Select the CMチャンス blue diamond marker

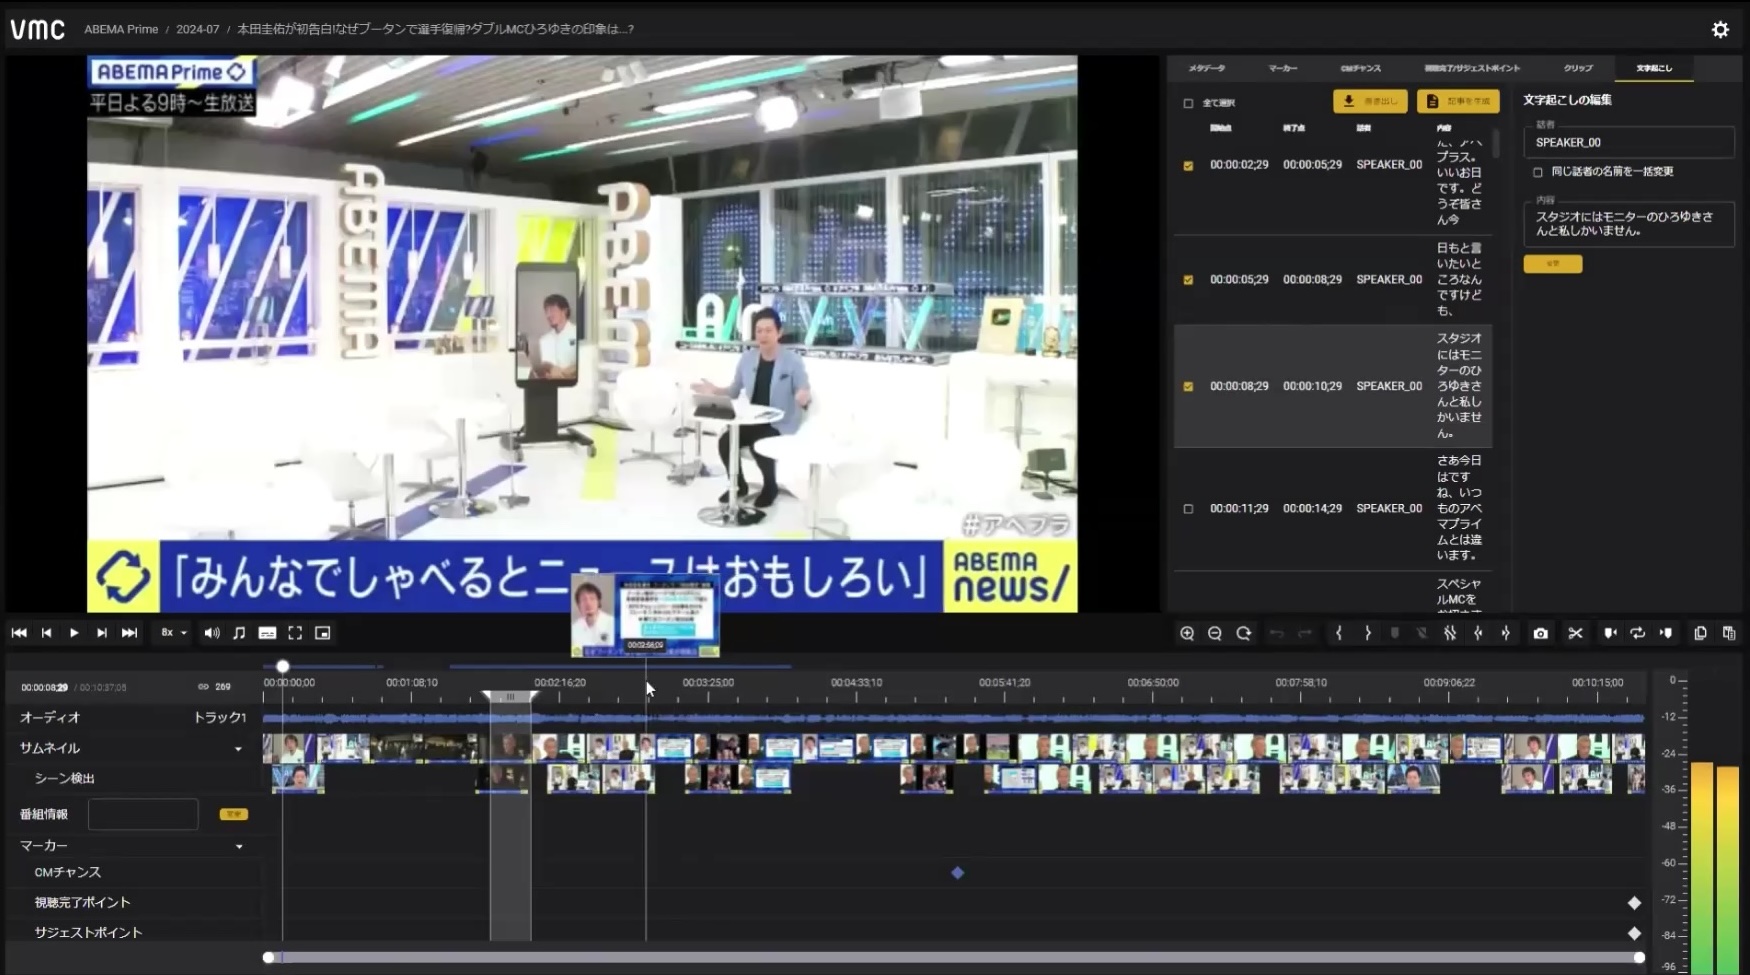[957, 873]
